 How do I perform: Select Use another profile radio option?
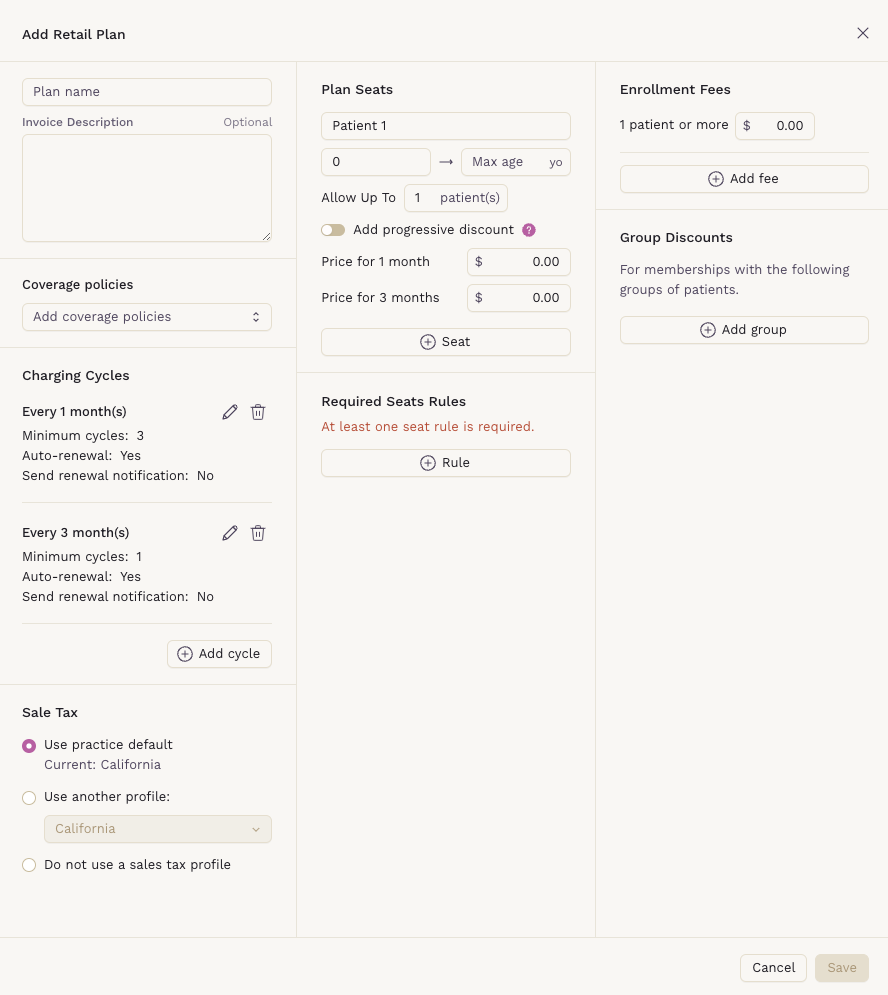pos(29,798)
